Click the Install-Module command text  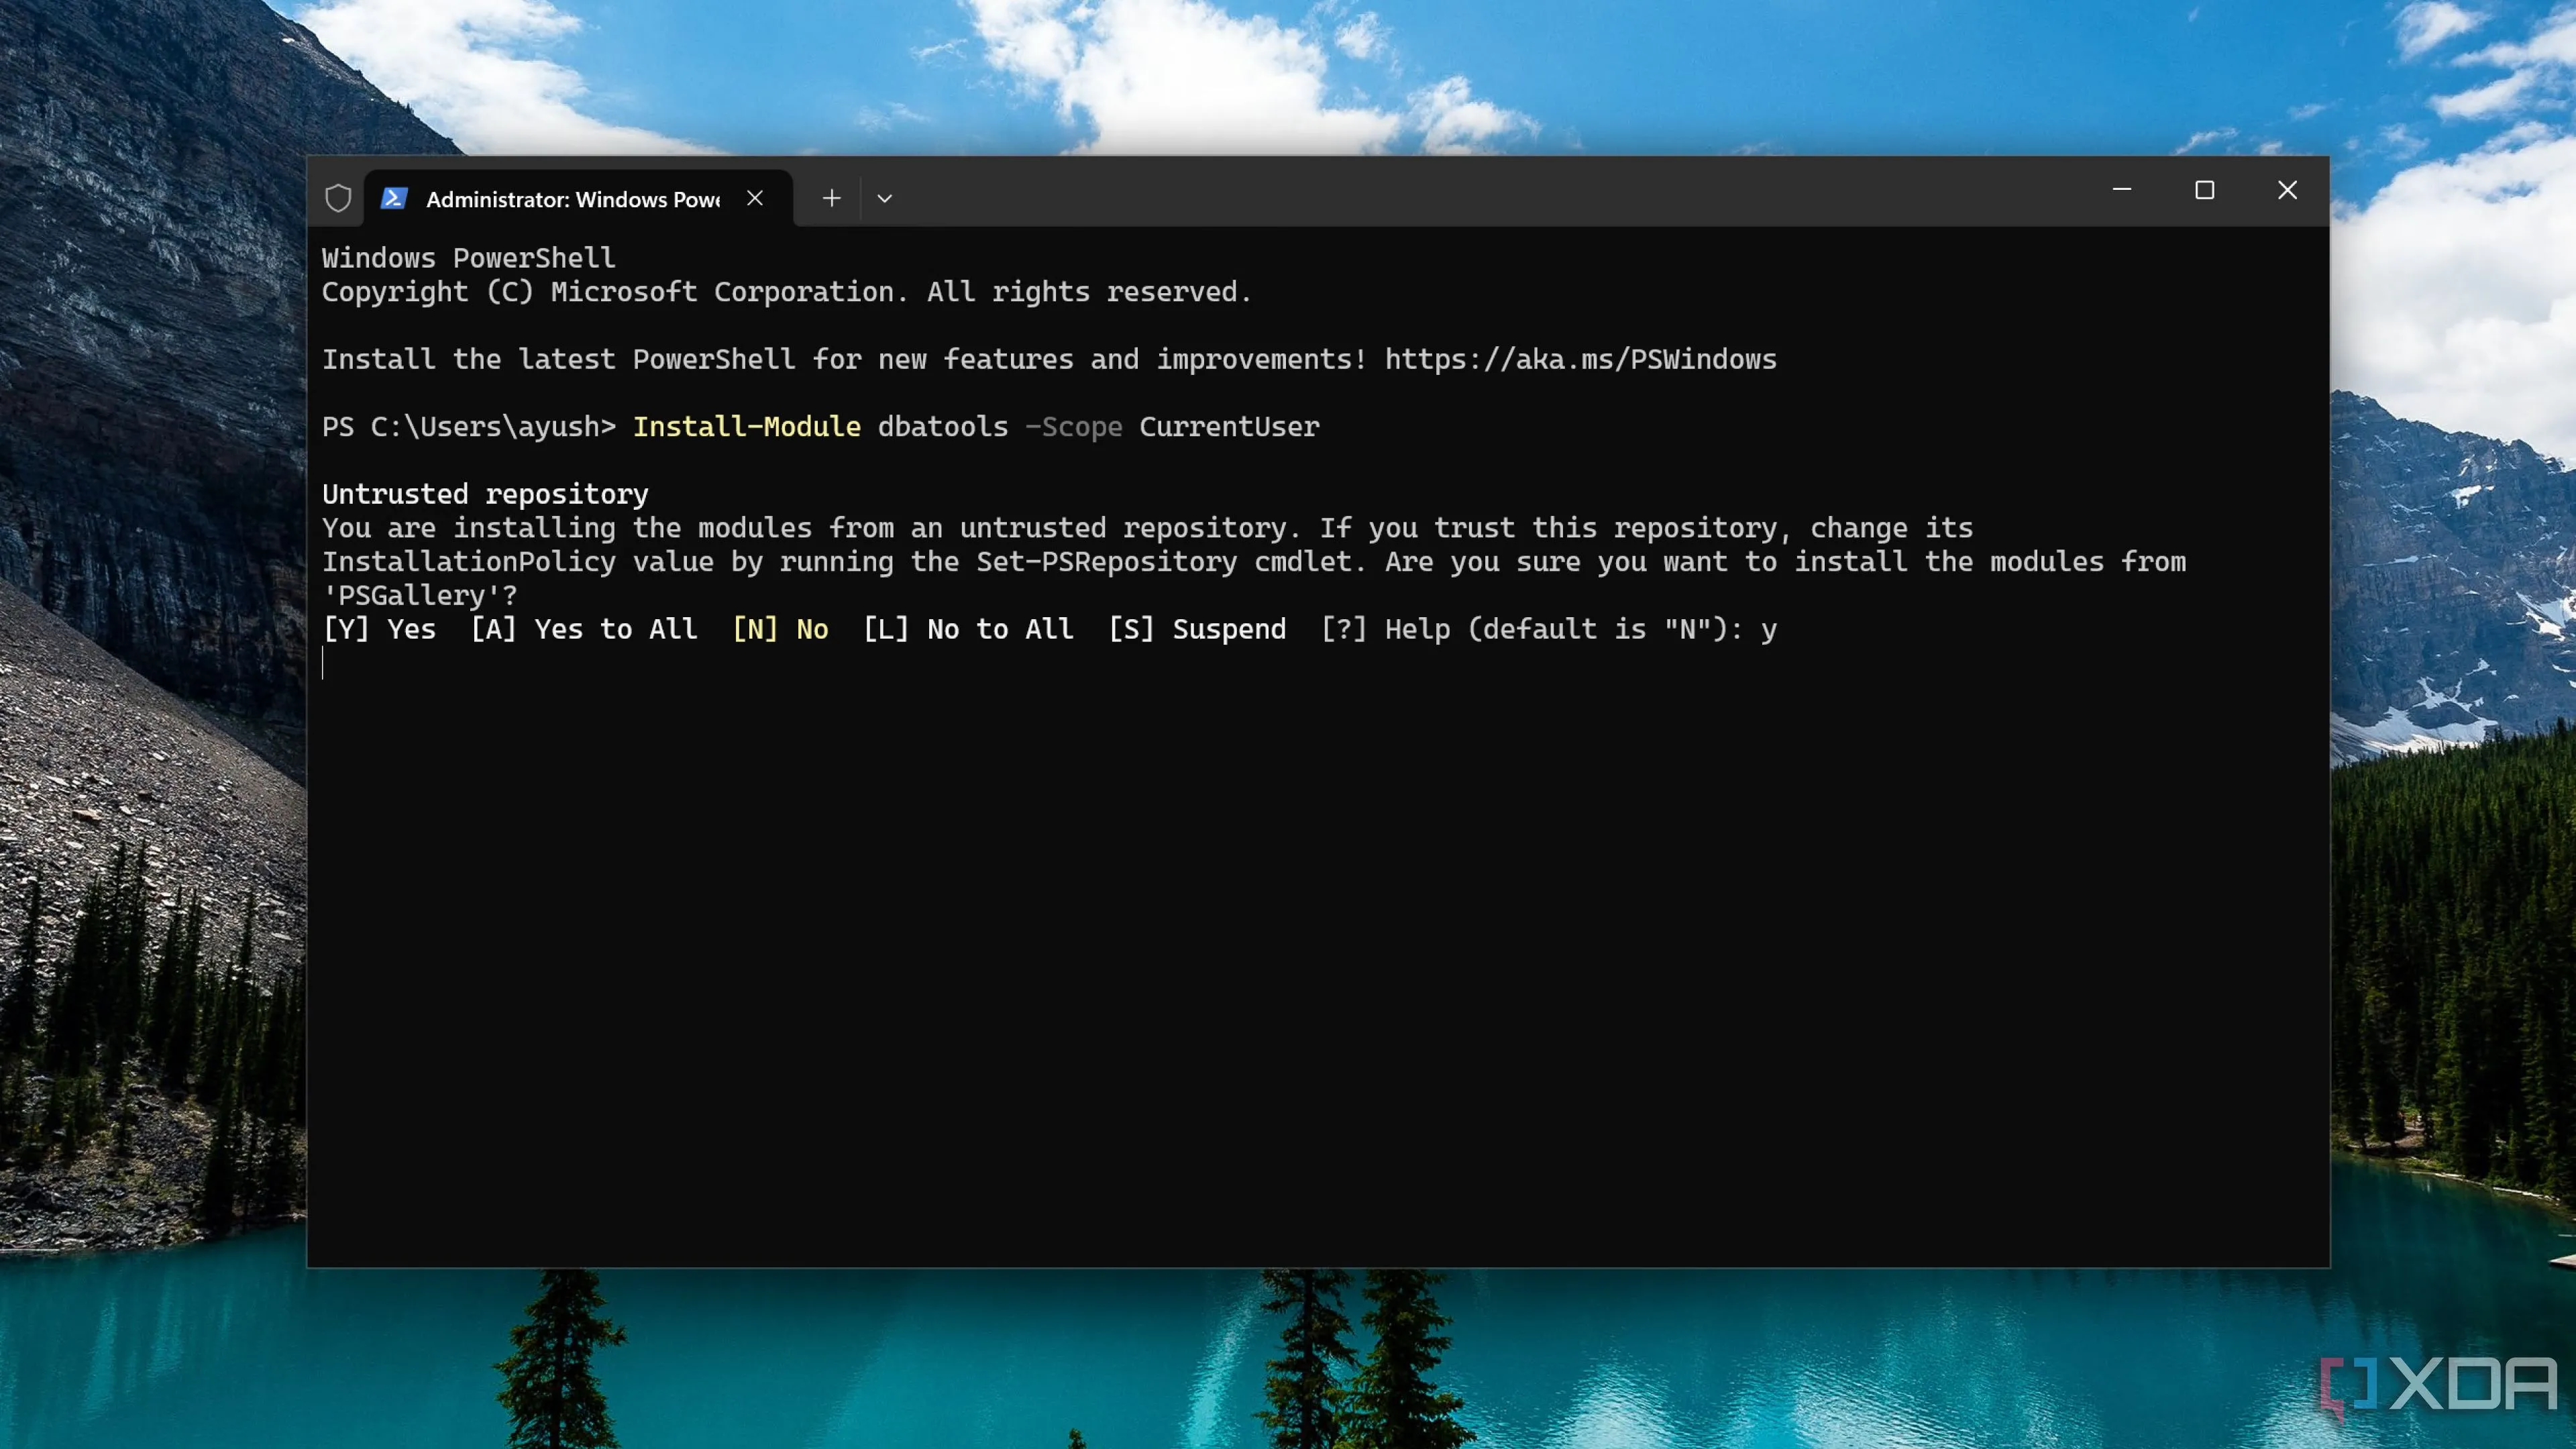tap(747, 426)
